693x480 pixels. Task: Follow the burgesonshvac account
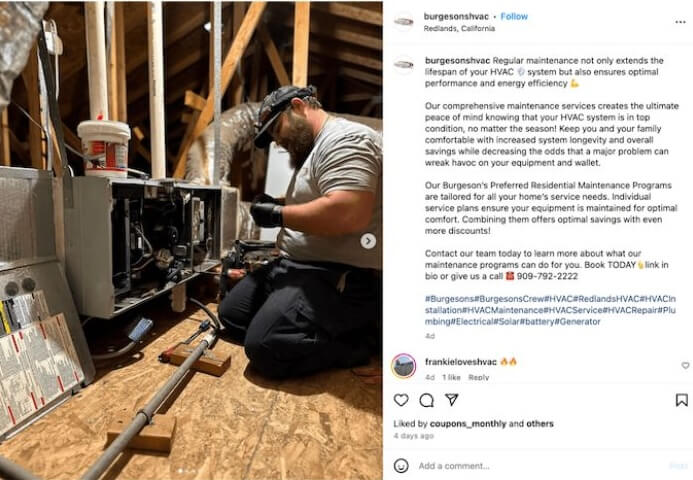[514, 16]
